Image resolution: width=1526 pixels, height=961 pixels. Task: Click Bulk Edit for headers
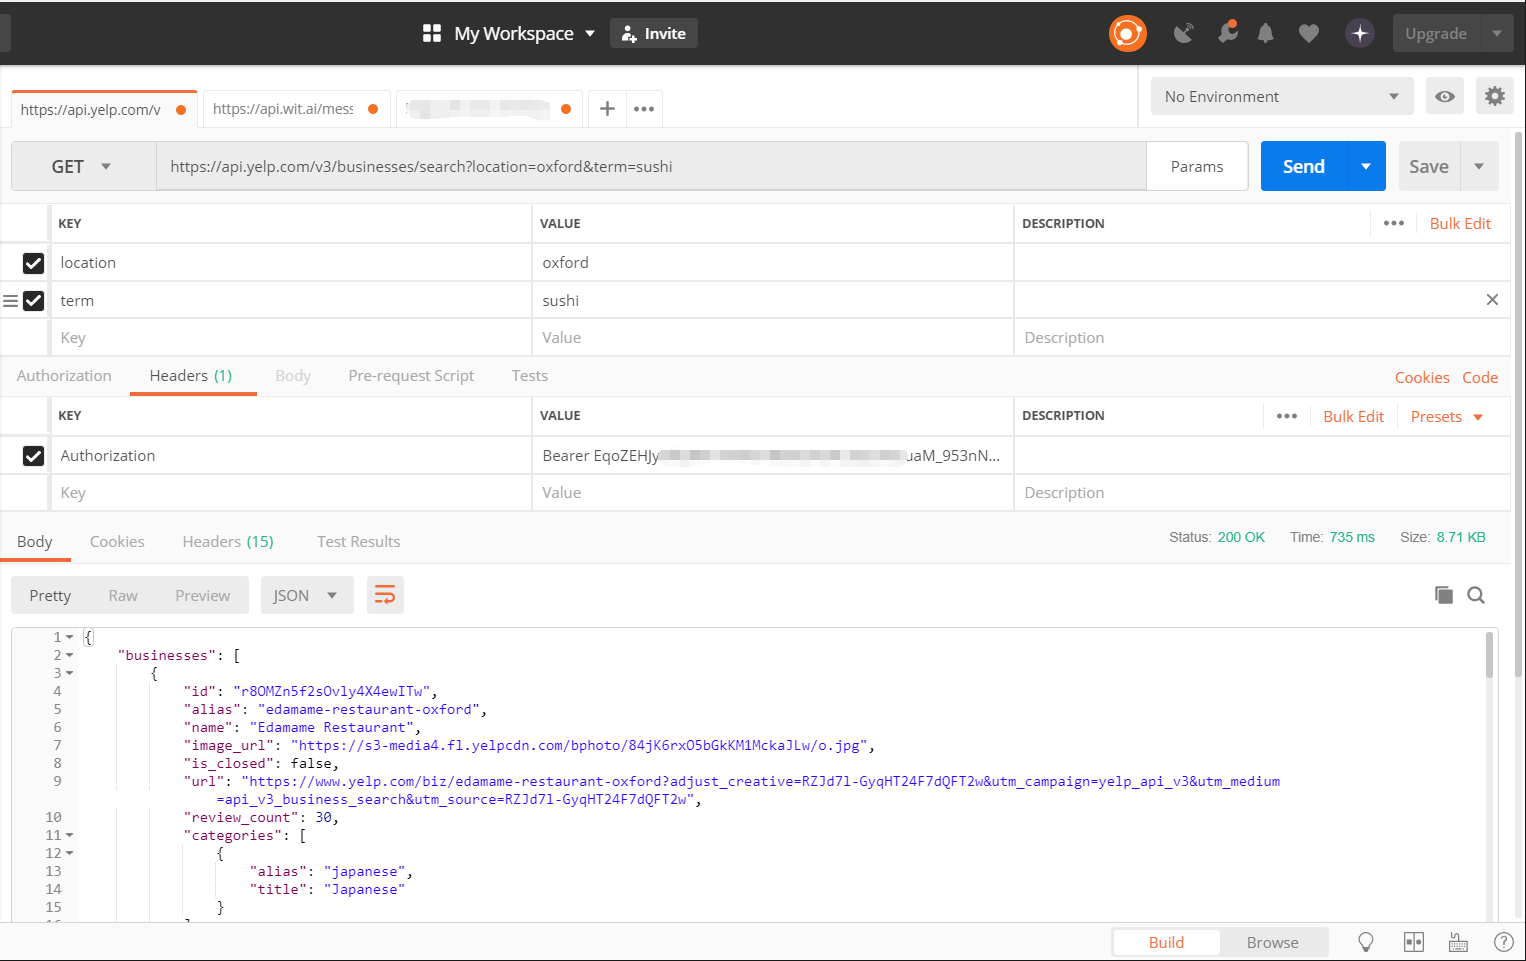tap(1353, 416)
